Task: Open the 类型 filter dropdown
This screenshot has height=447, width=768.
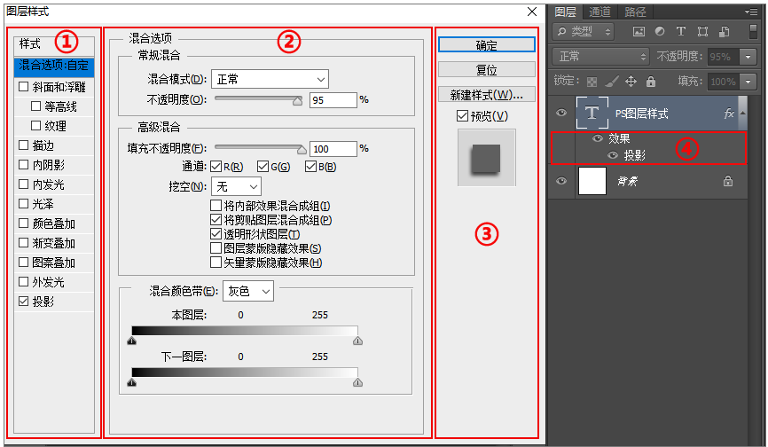Action: coord(584,32)
